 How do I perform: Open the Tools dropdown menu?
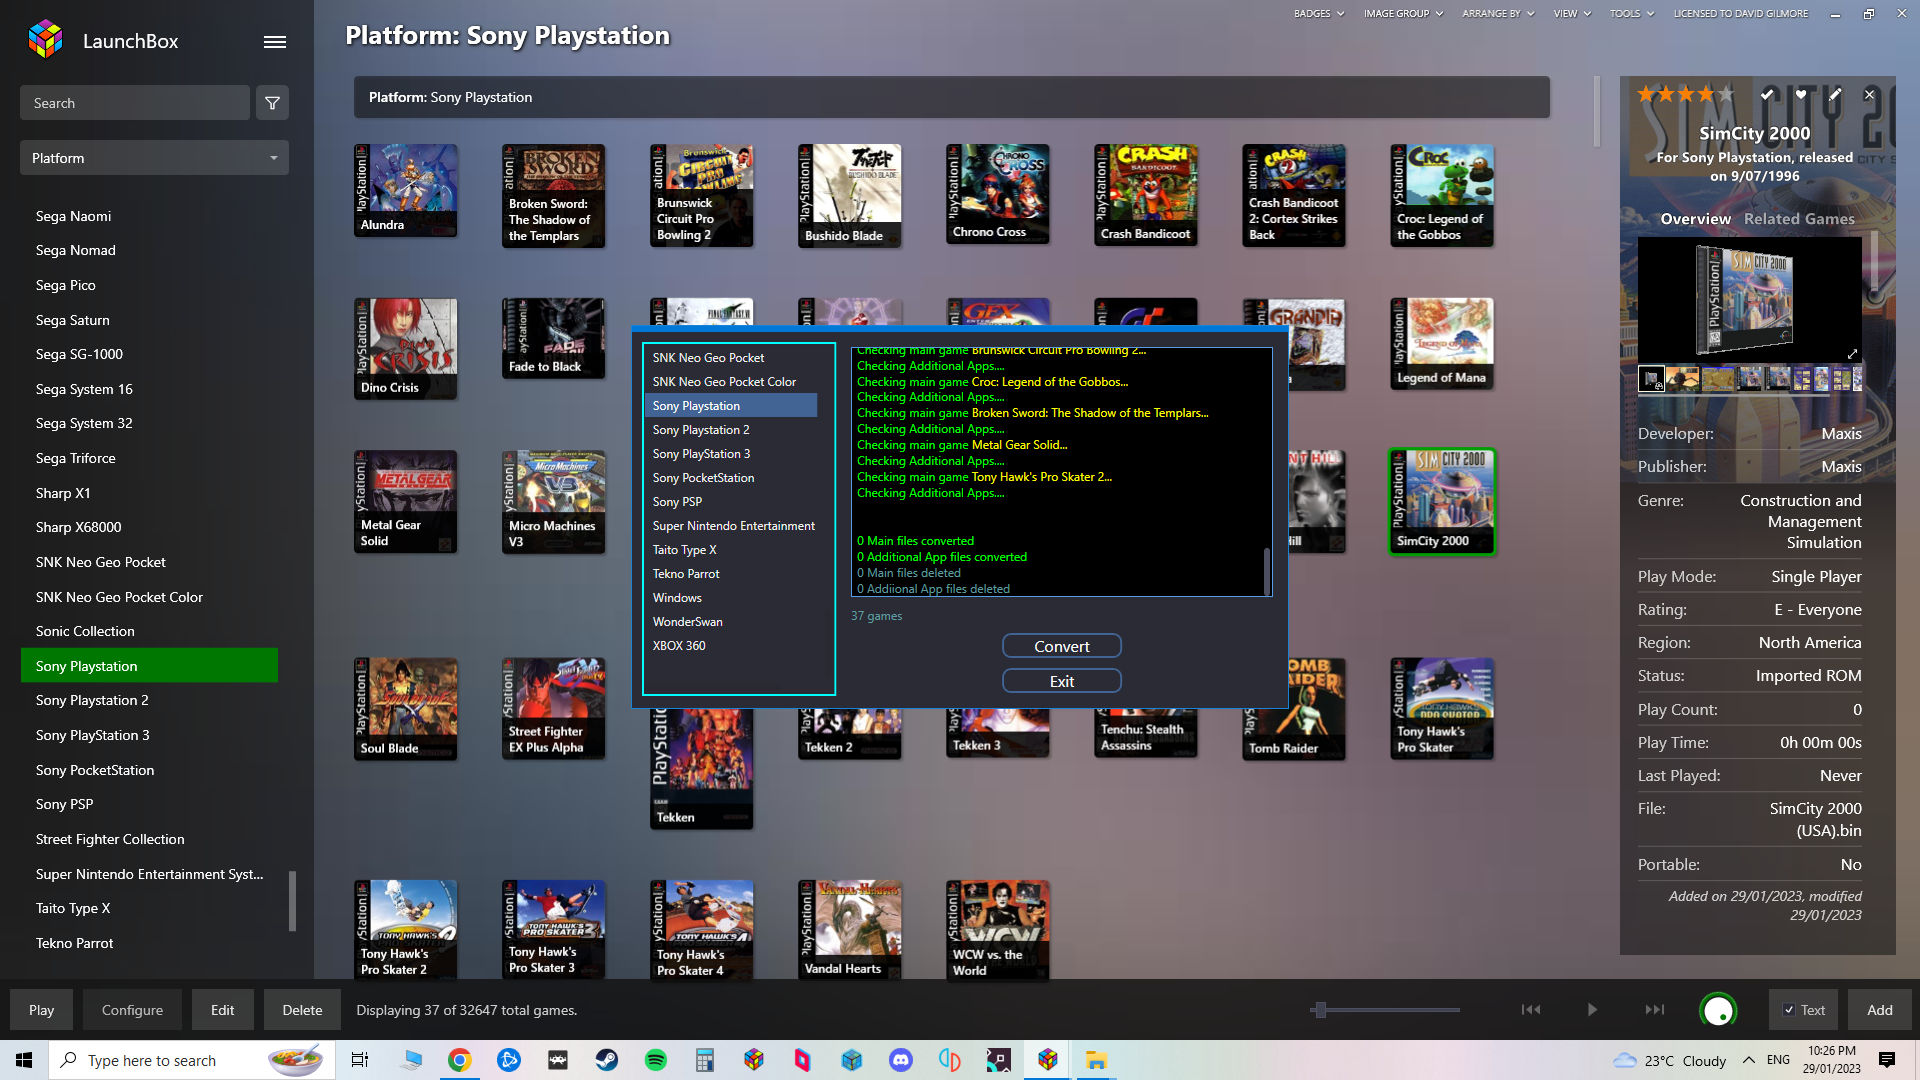click(1631, 14)
